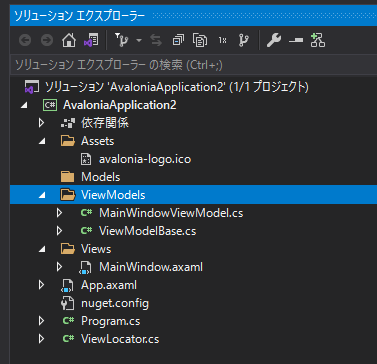This screenshot has width=377, height=364.
Task: Toggle the preview selected items icon
Action: click(296, 40)
